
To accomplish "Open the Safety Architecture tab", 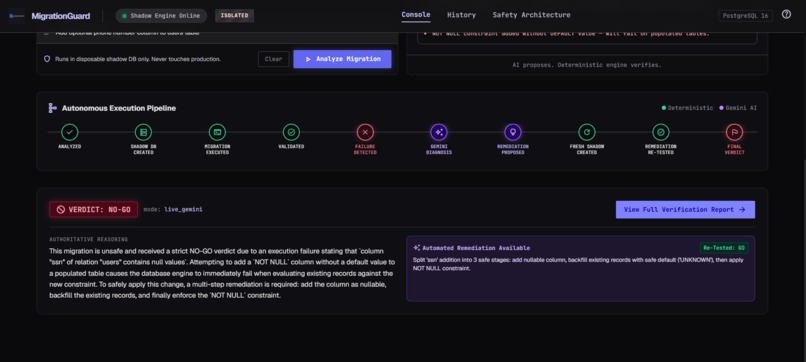I will pos(531,15).
